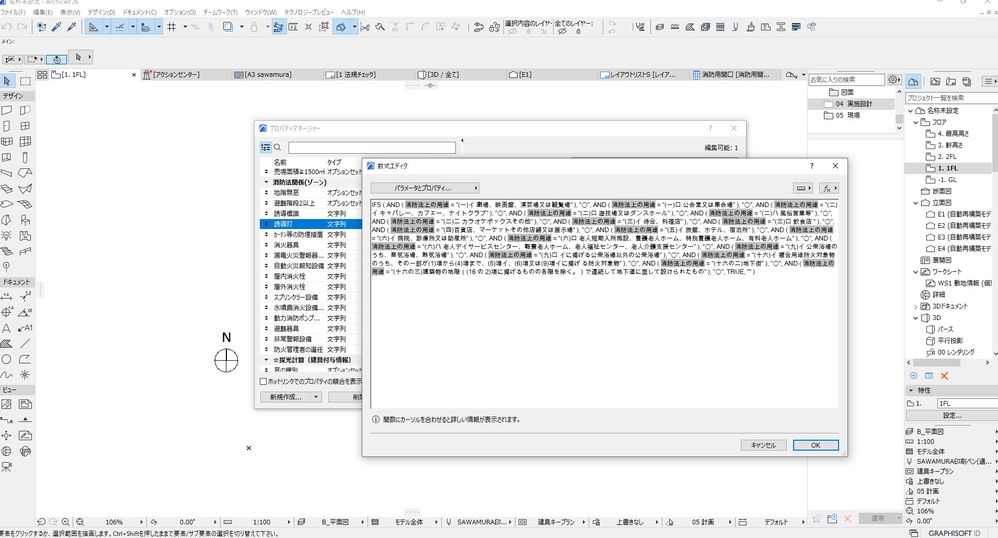This screenshot has width=998, height=538.
Task: Select the Hotspot tool in the toolbox
Action: tap(25, 375)
